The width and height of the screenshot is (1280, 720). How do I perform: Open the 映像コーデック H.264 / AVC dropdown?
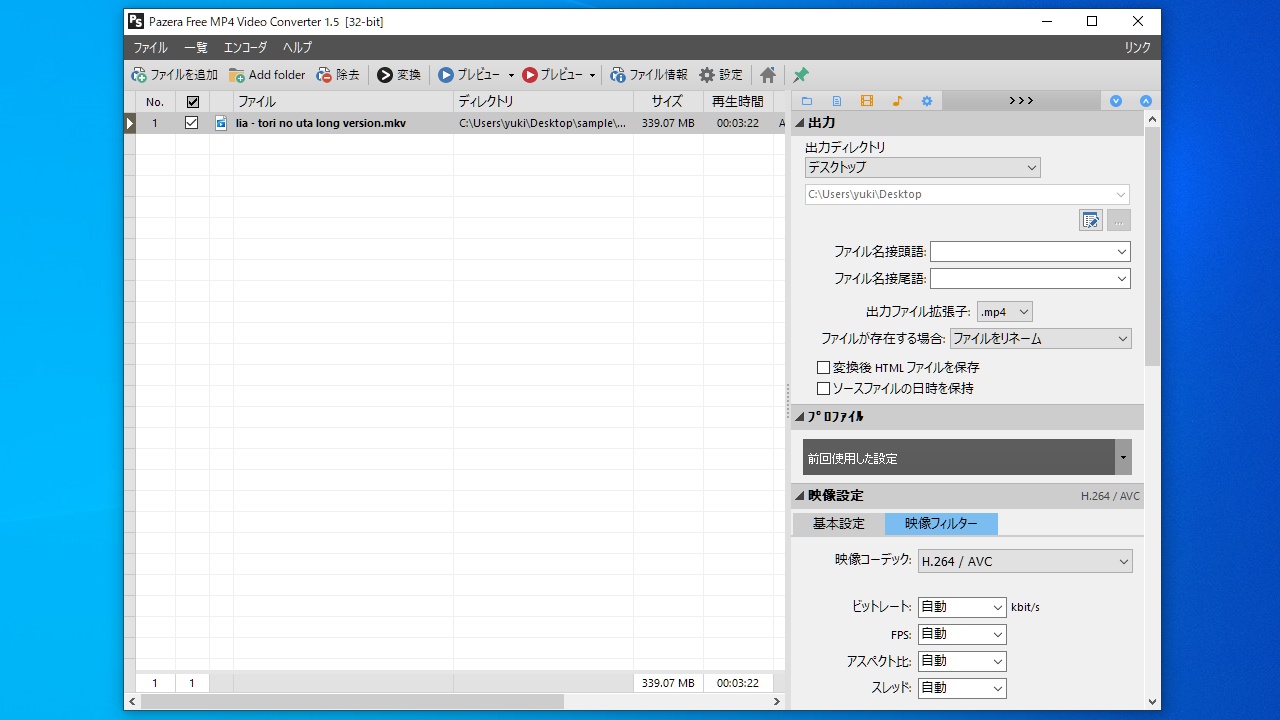point(1025,561)
